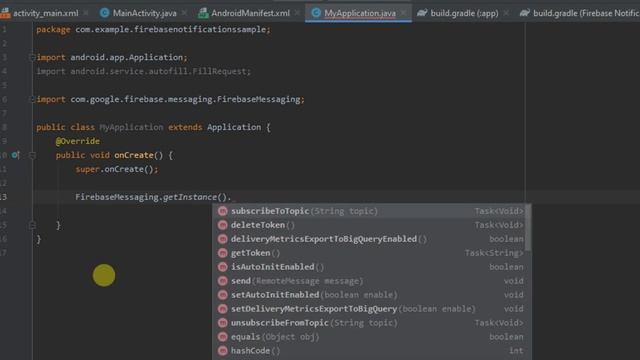Click the MainActivity.java class icon

[105, 13]
